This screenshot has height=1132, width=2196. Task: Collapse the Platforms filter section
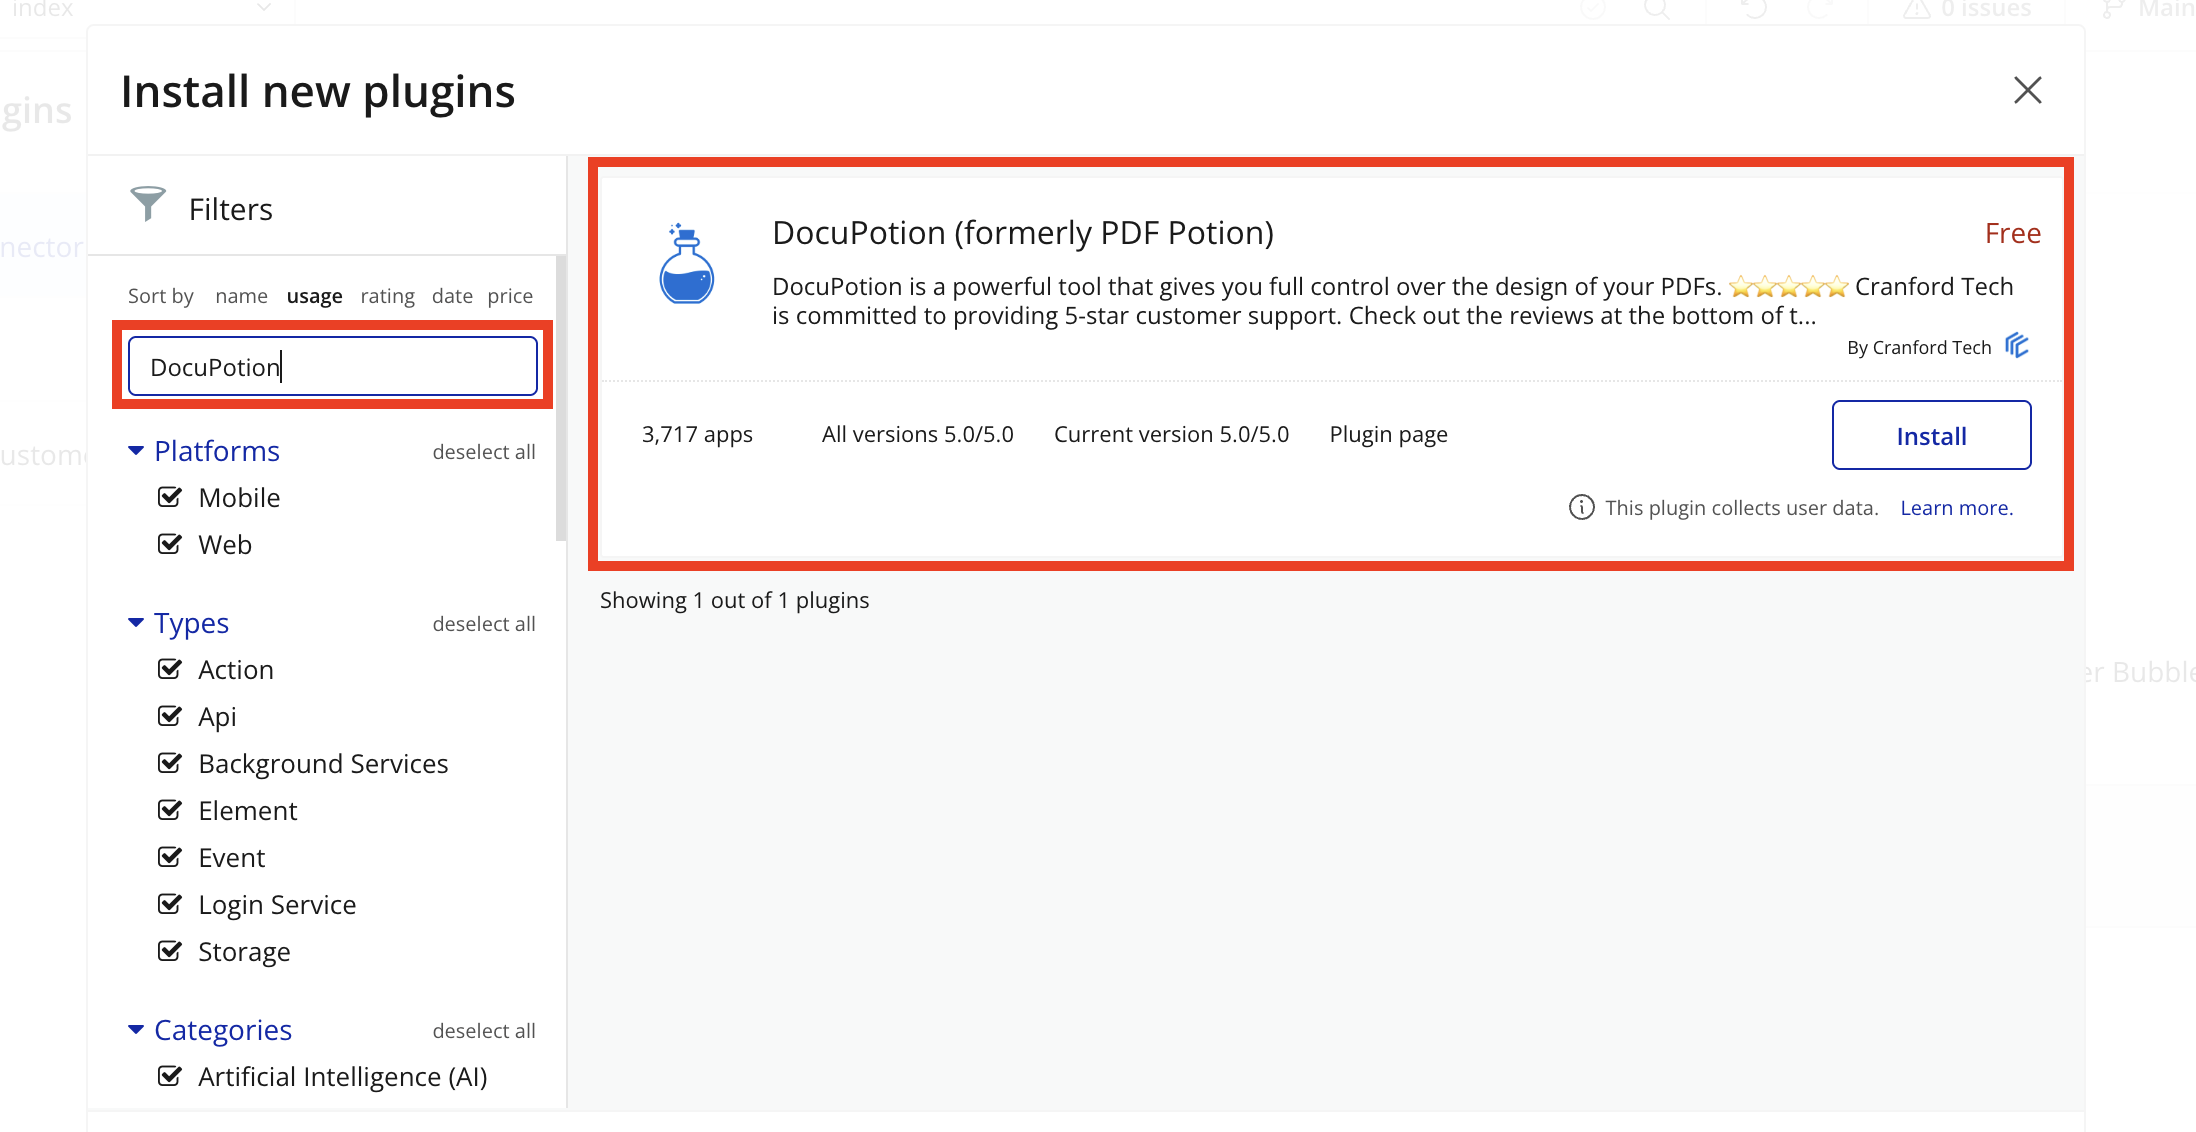click(x=136, y=451)
